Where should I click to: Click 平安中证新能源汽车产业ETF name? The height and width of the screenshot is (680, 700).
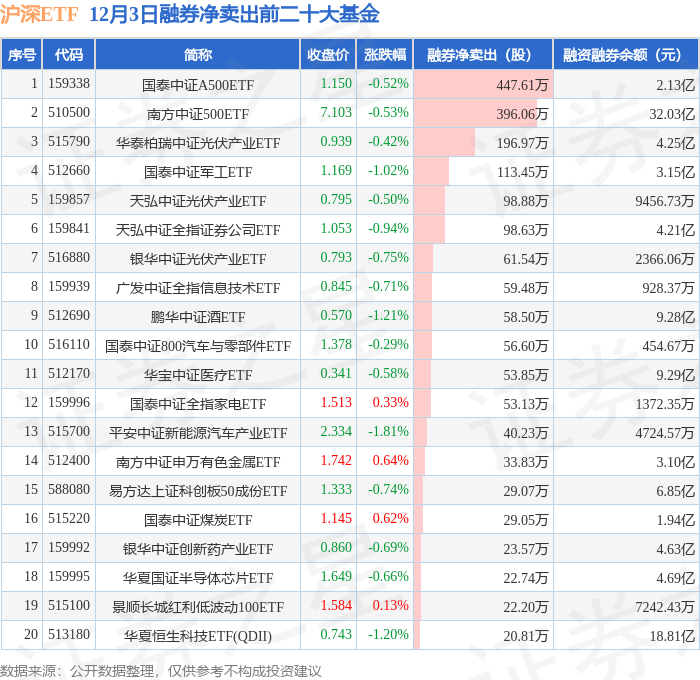click(198, 433)
